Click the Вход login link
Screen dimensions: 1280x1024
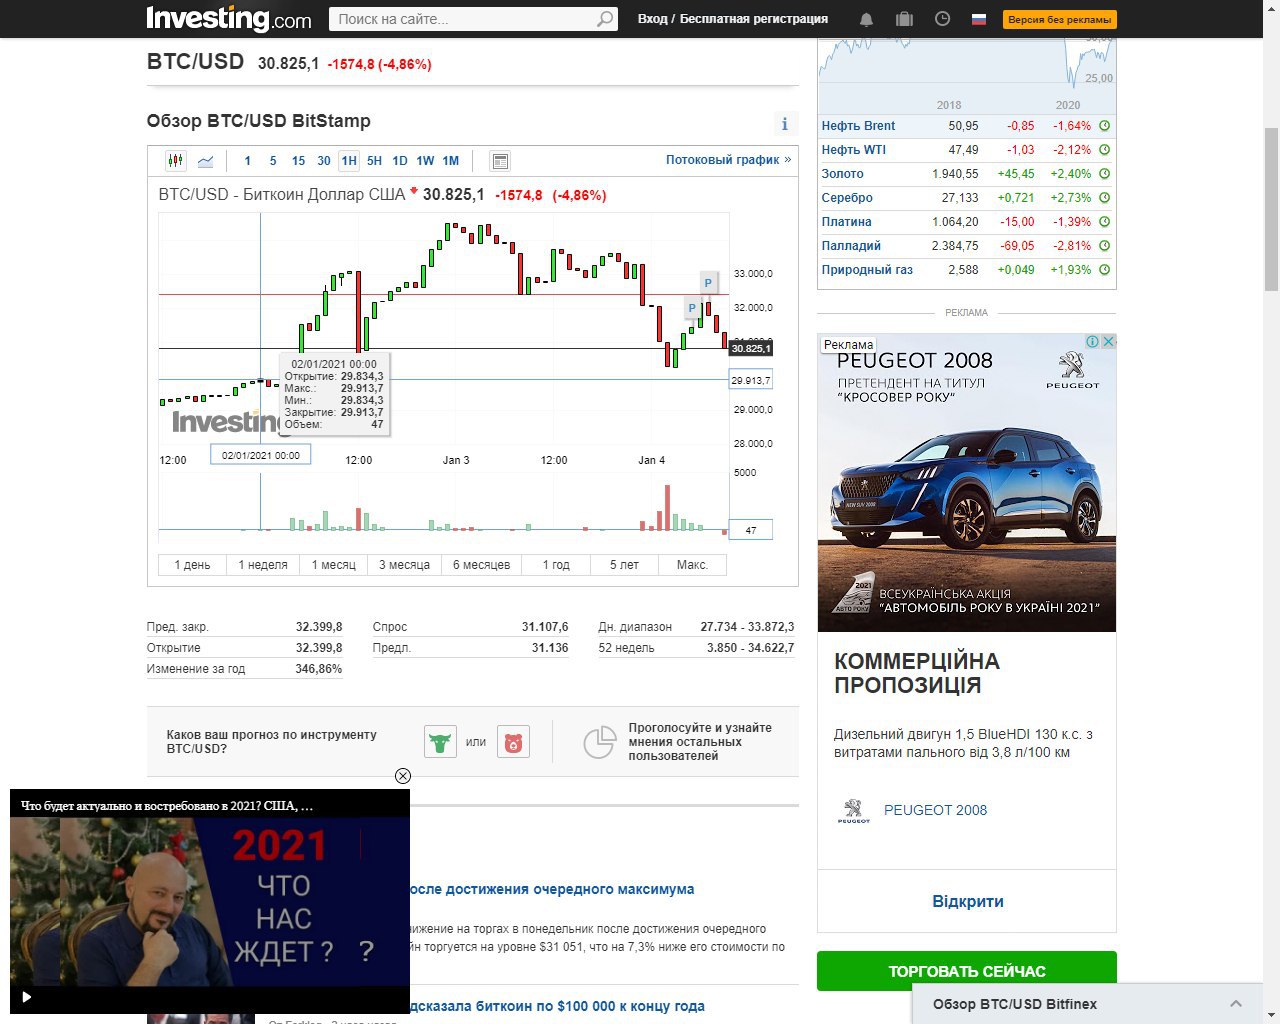coord(652,19)
